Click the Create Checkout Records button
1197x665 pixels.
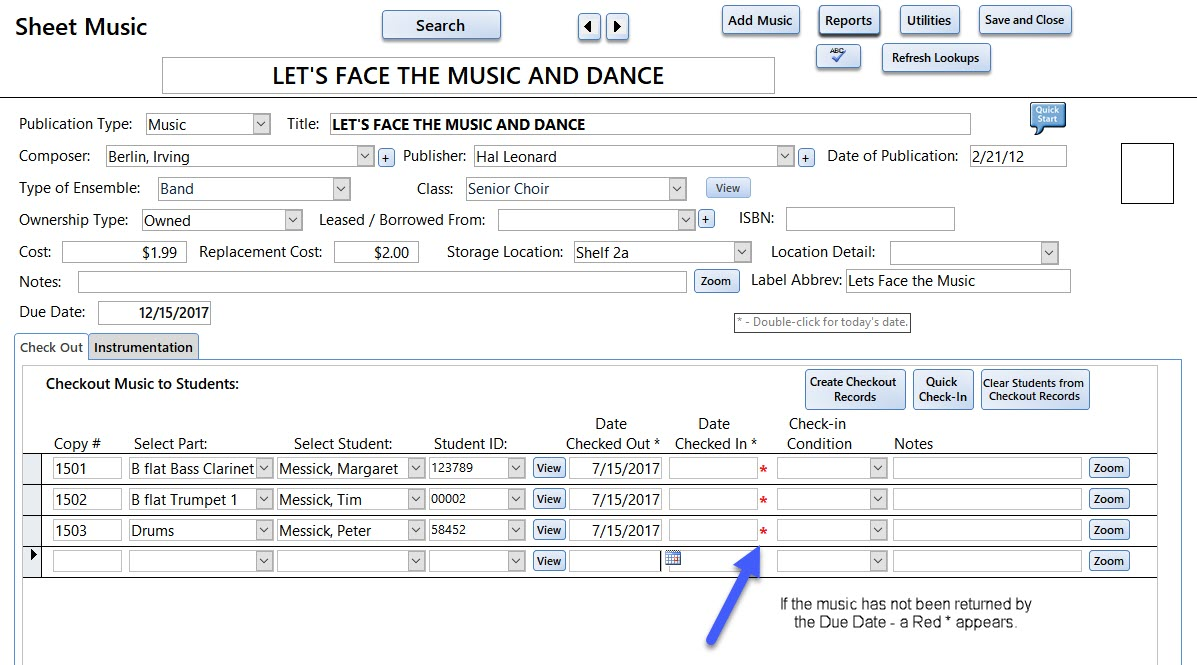(x=853, y=389)
